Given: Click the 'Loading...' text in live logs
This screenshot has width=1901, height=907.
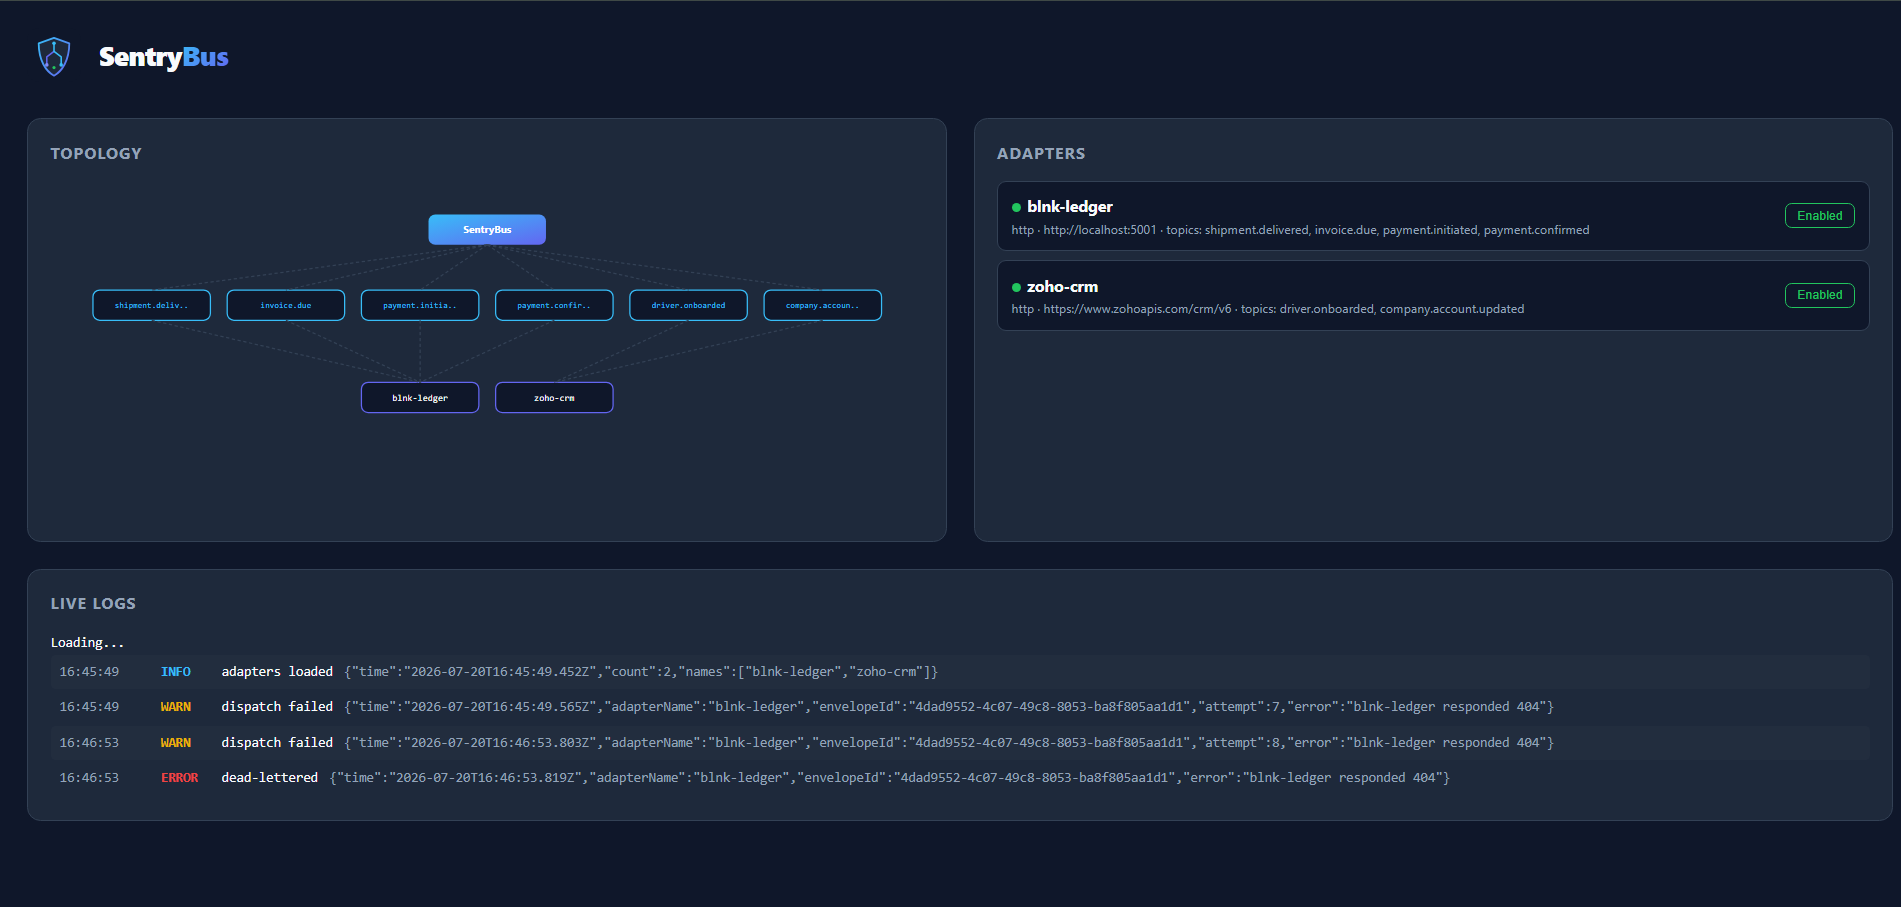Looking at the screenshot, I should [x=88, y=642].
